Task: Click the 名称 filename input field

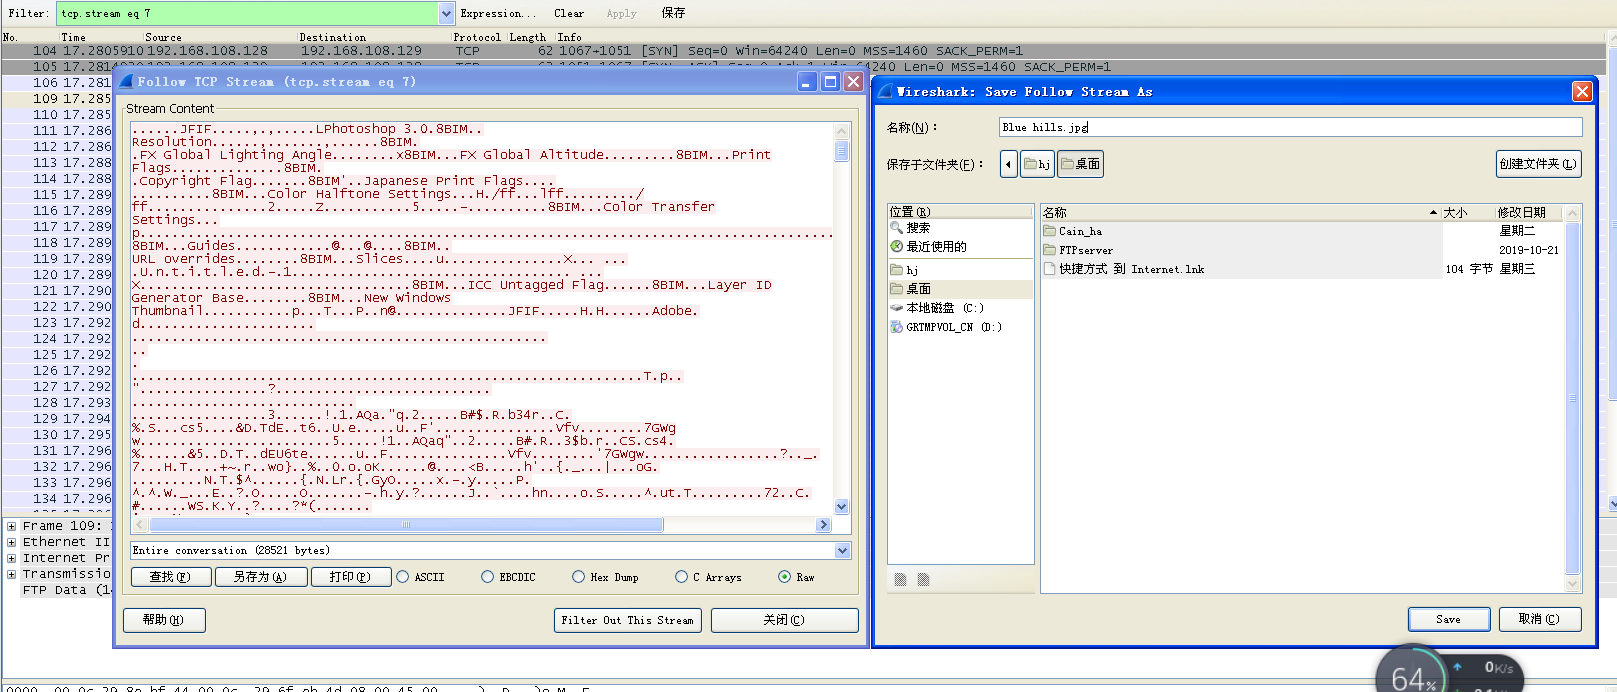Action: 1291,127
